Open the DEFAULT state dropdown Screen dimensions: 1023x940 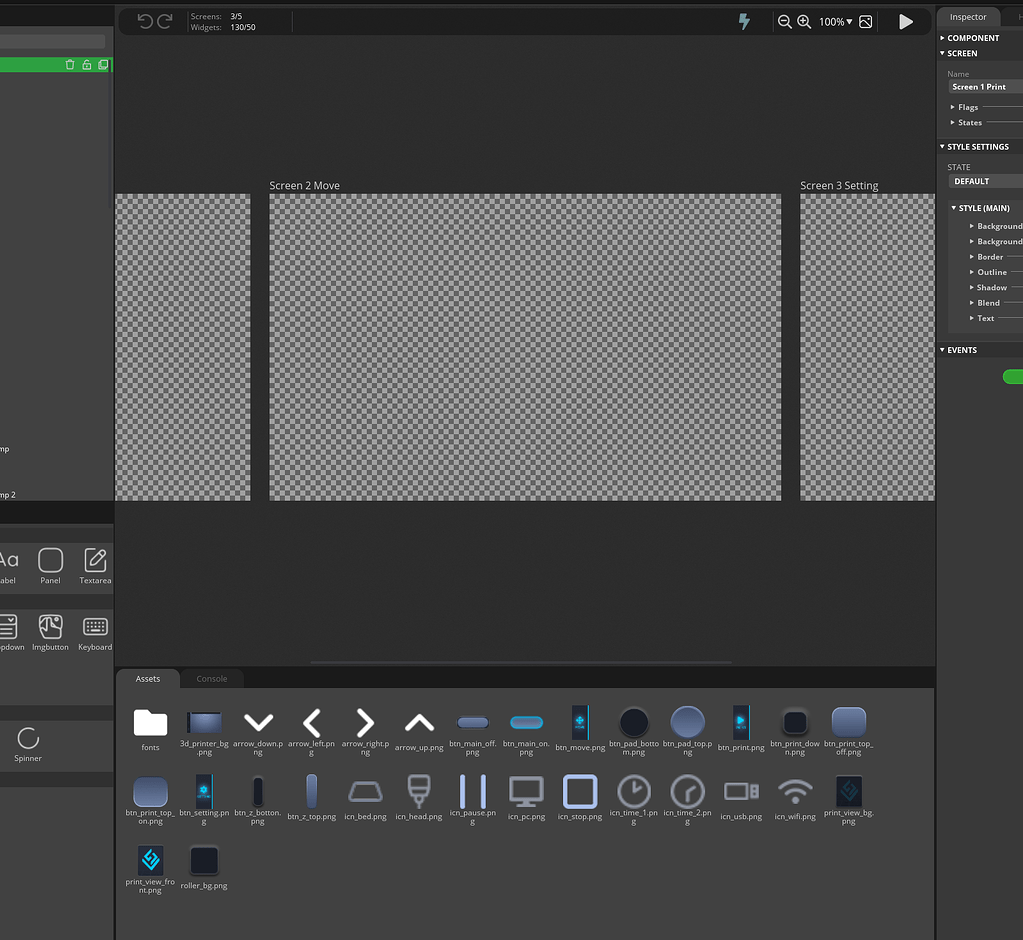click(985, 181)
